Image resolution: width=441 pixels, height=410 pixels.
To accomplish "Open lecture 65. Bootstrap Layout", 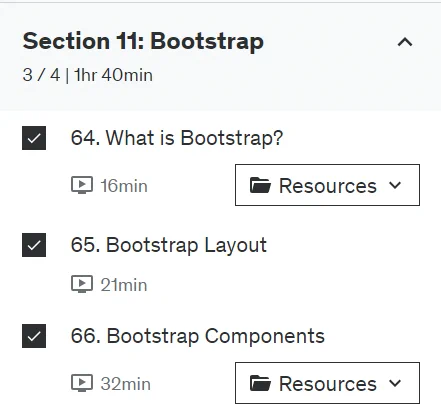I will [x=169, y=245].
